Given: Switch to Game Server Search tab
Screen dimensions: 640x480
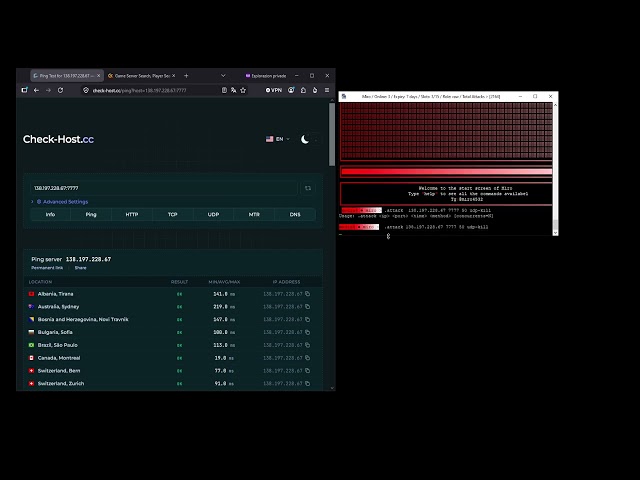Looking at the screenshot, I should coord(142,76).
